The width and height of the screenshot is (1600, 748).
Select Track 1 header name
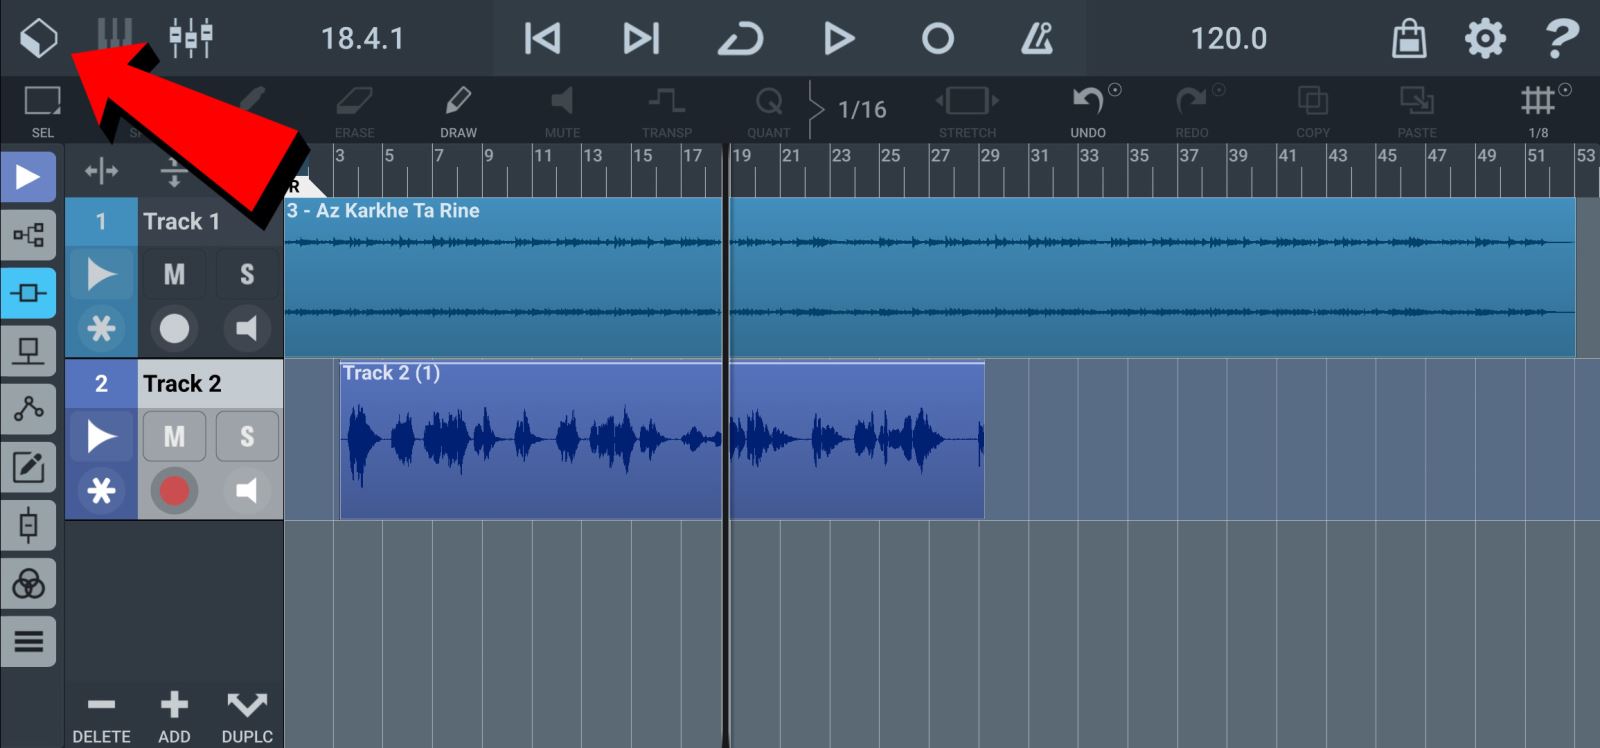181,221
